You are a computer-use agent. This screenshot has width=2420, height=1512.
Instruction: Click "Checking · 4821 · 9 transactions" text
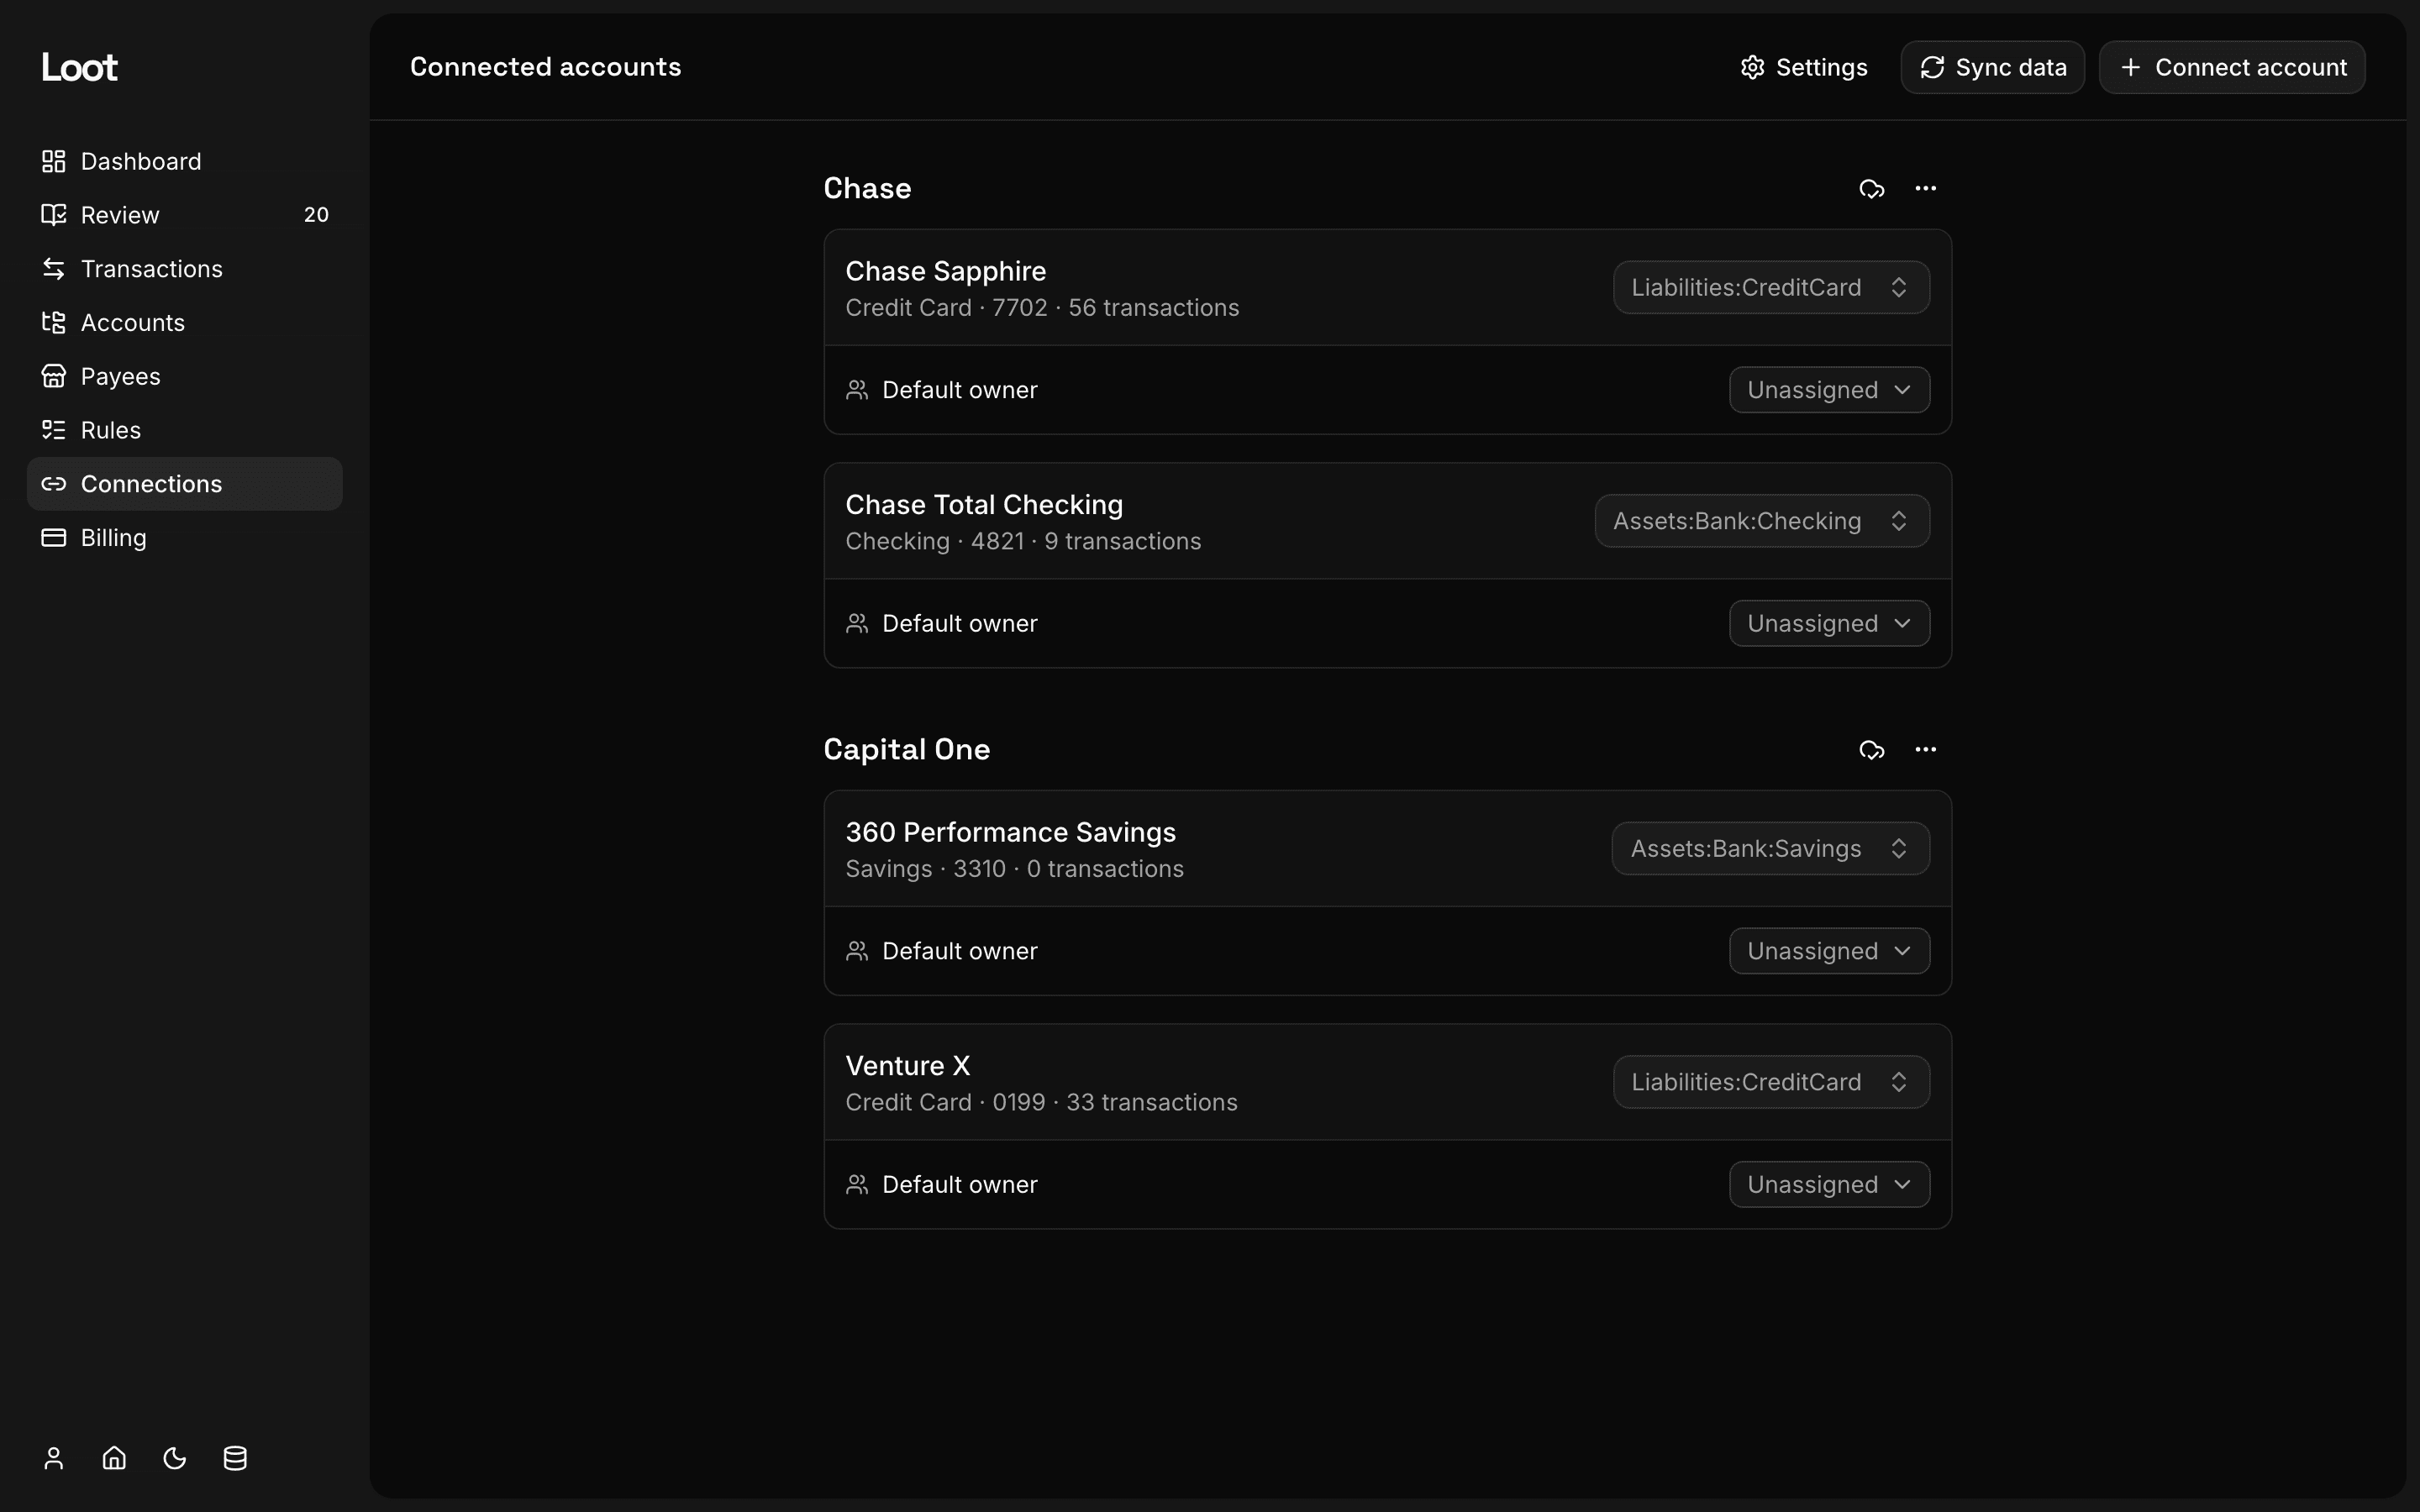click(x=1023, y=541)
